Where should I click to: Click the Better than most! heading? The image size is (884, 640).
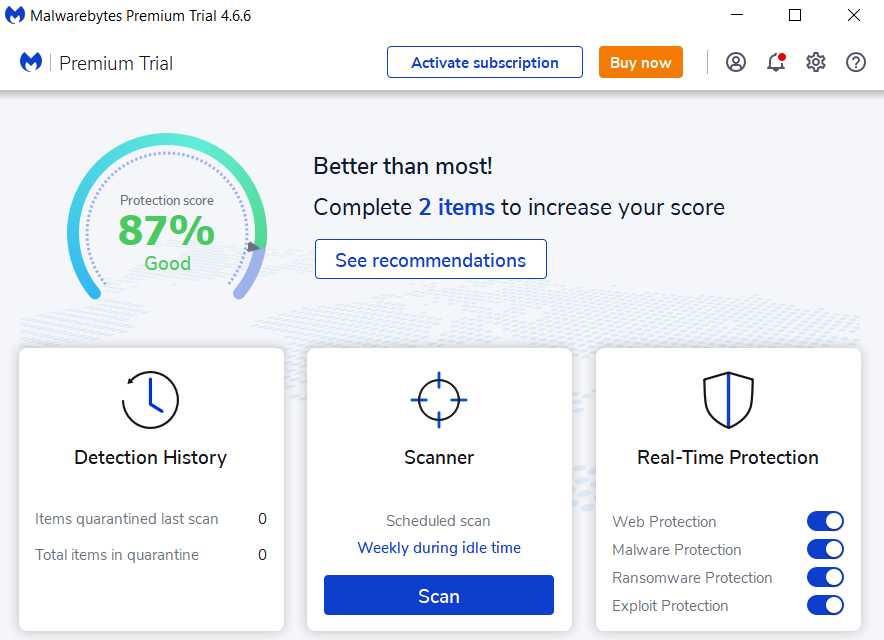(x=403, y=166)
